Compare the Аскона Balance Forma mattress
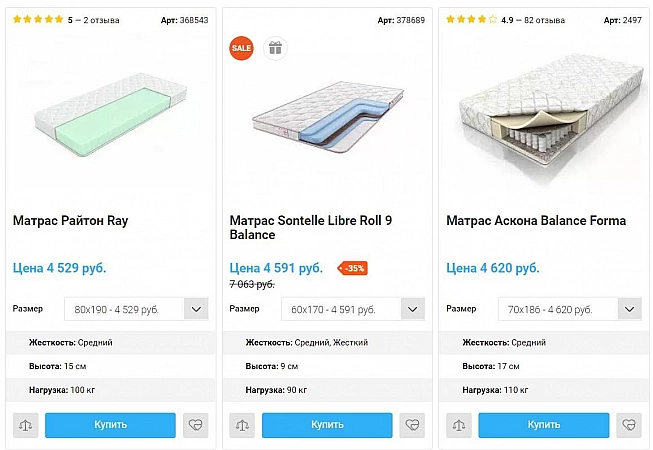 458,425
